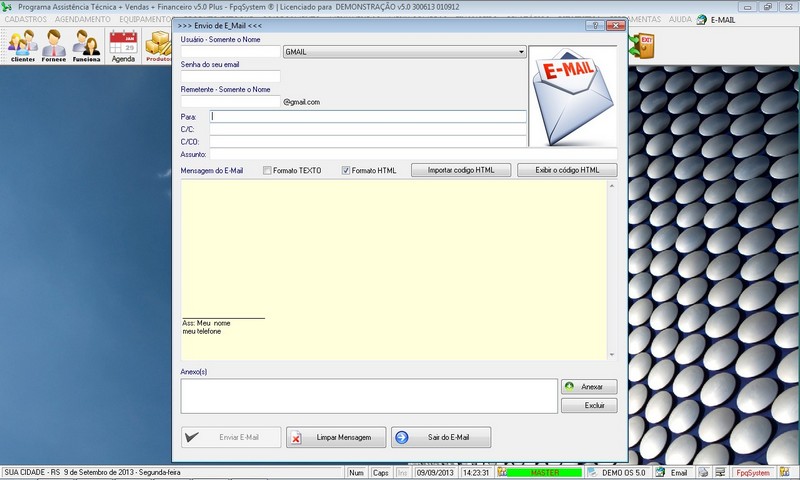800x480 pixels.
Task: Click the E-MAIL envelope picture
Action: tap(572, 96)
